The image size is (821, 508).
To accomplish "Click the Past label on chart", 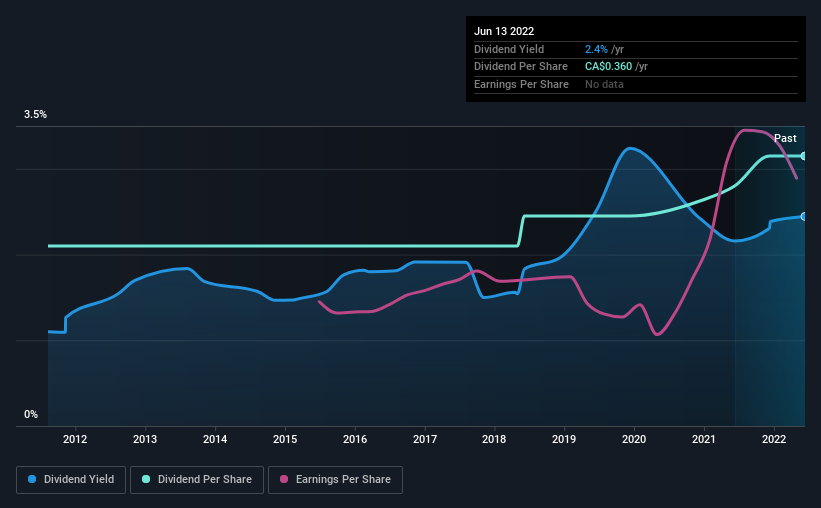I will [x=785, y=138].
